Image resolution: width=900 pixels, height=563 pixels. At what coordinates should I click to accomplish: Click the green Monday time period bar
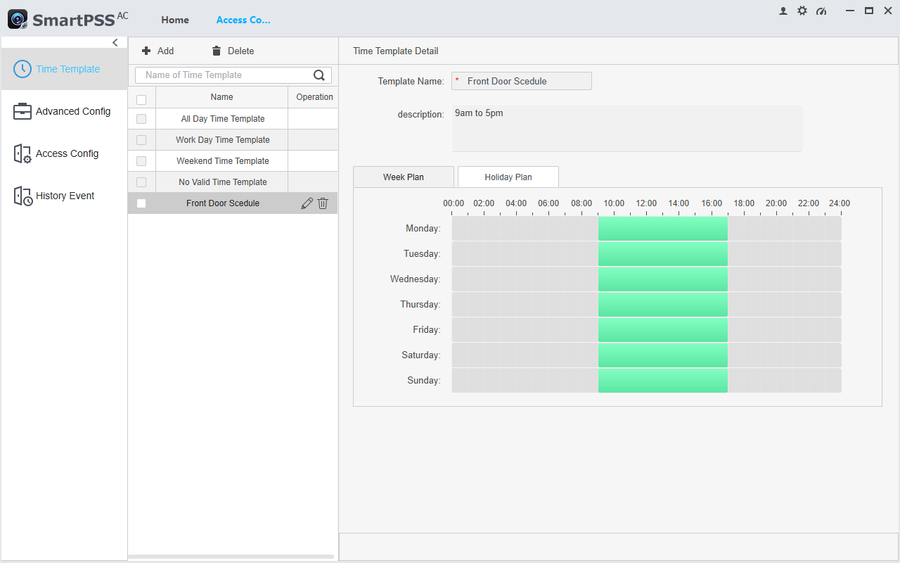662,229
